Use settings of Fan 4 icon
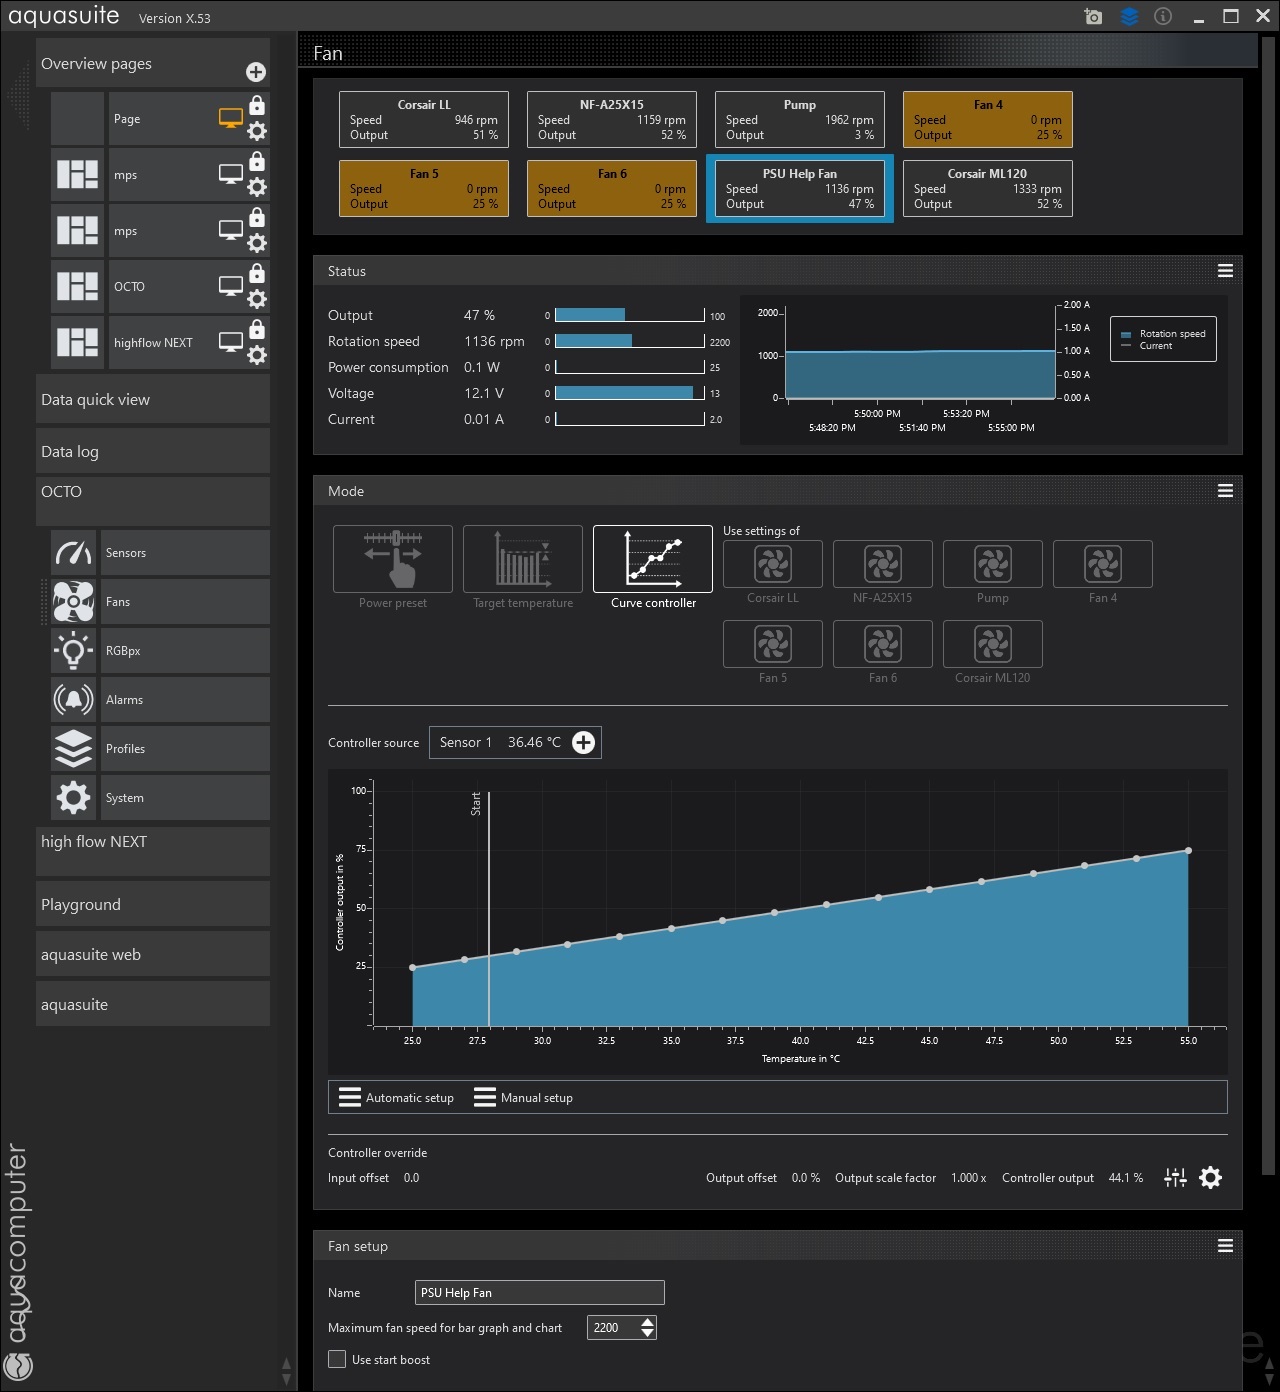Viewport: 1280px width, 1392px height. coord(1103,564)
